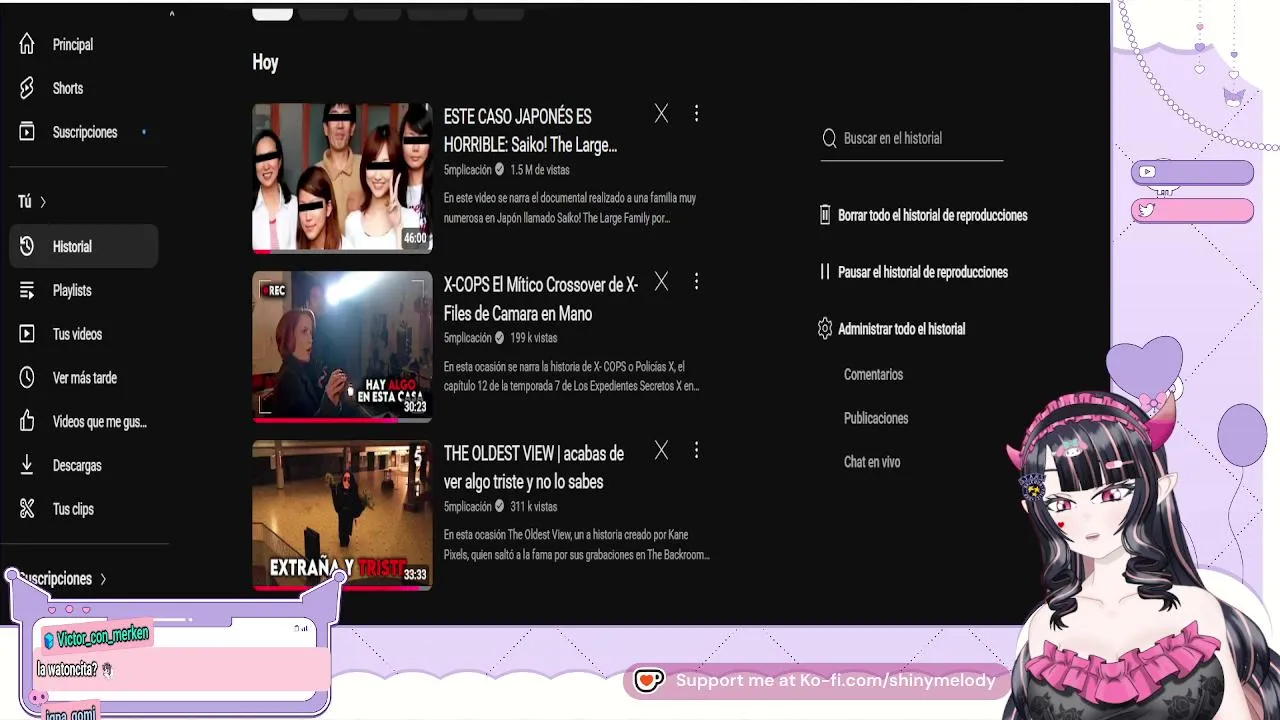Click the description text of THE OLDEST VIEW video
The height and width of the screenshot is (720, 1280).
tap(576, 545)
